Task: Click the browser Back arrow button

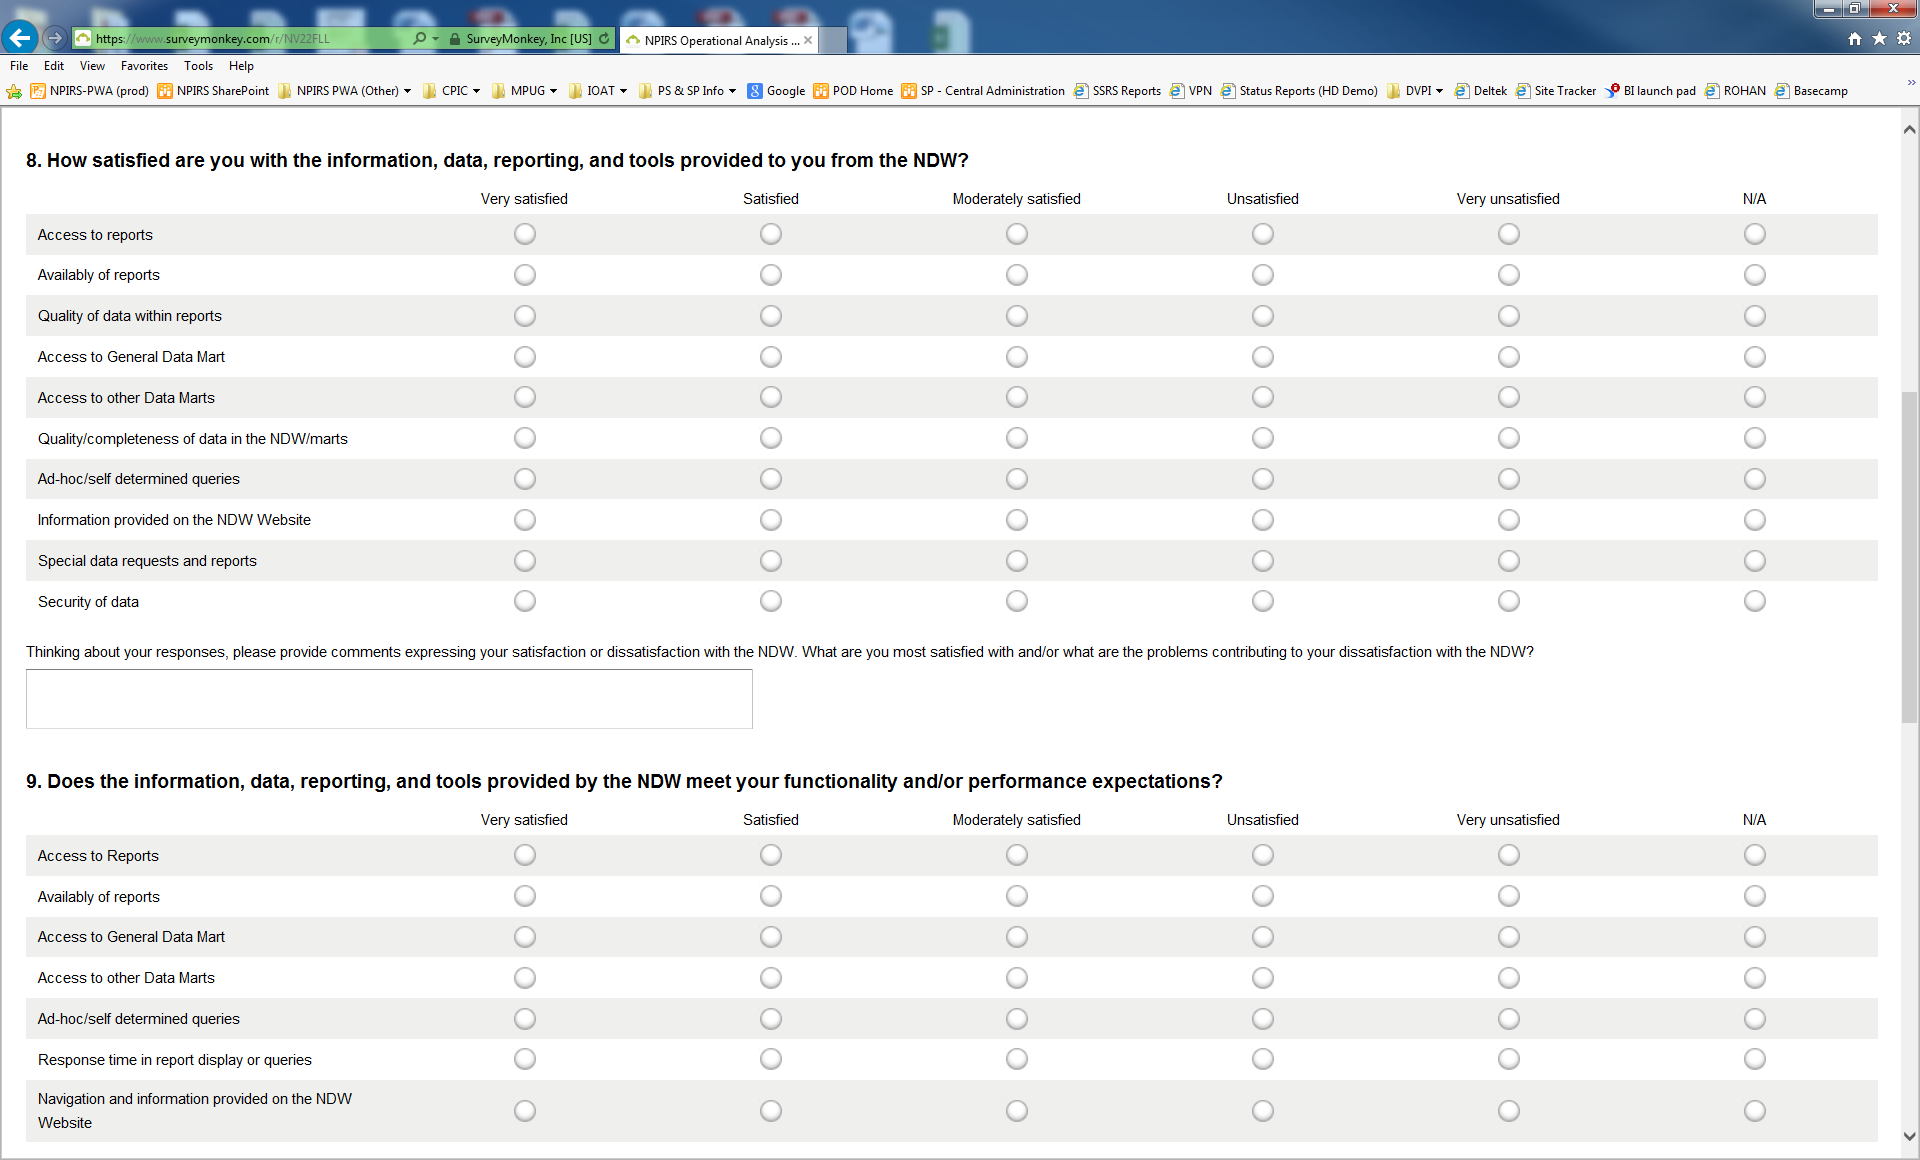Action: 20,38
